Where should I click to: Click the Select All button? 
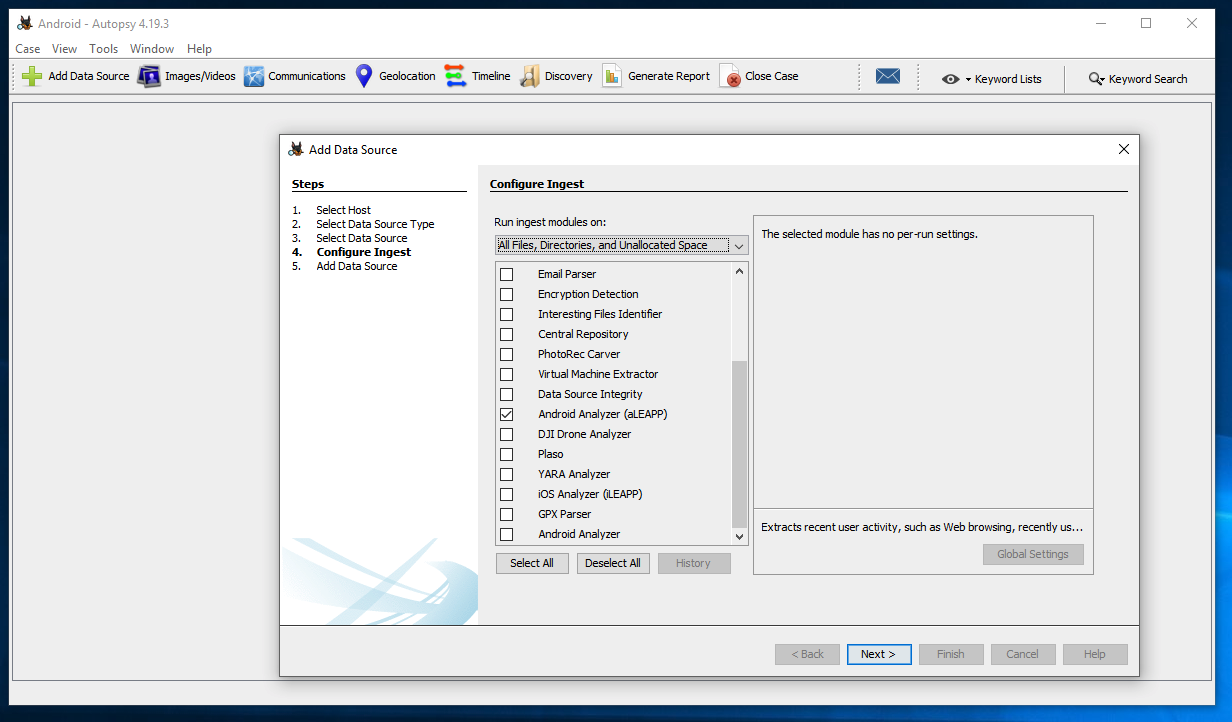pos(532,563)
